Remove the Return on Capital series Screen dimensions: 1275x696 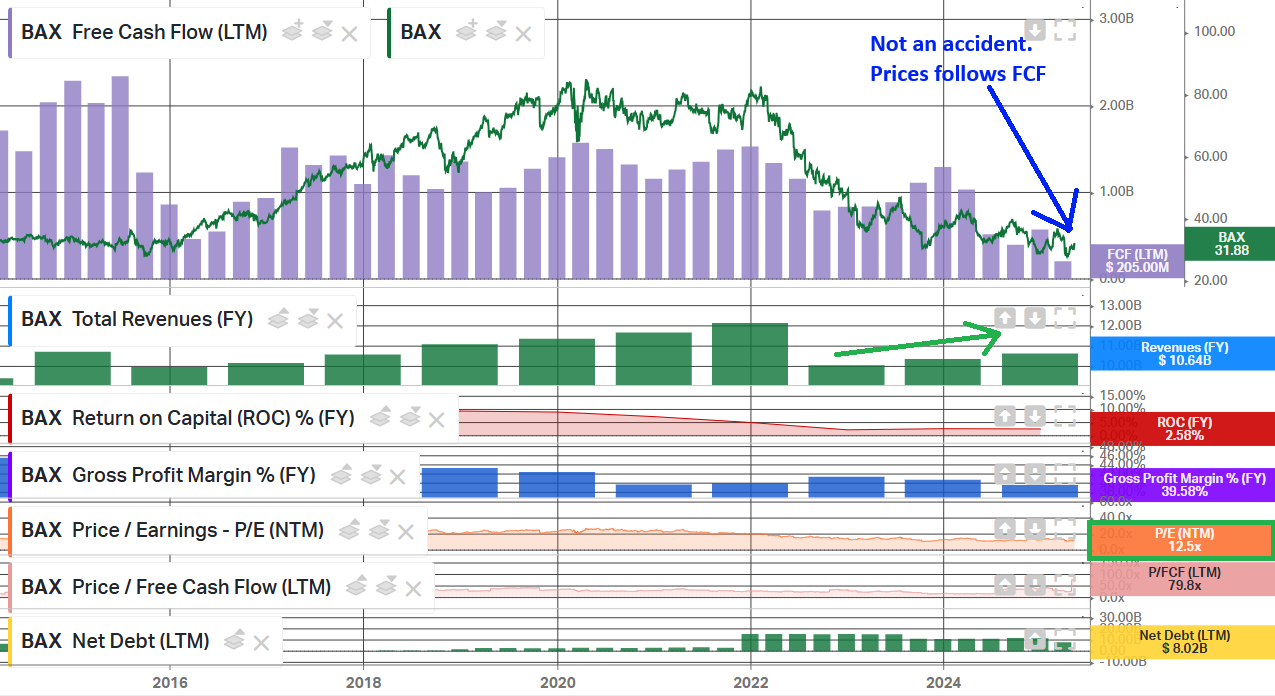point(437,419)
